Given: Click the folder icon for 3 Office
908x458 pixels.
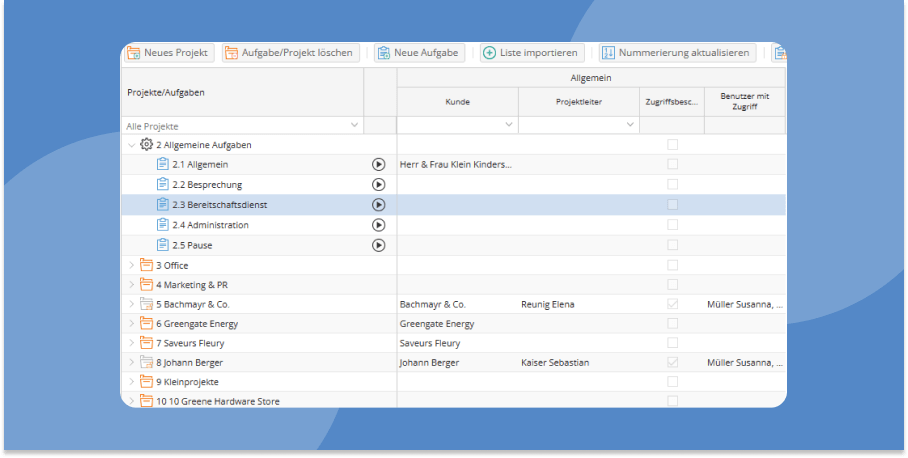Looking at the screenshot, I should [146, 265].
